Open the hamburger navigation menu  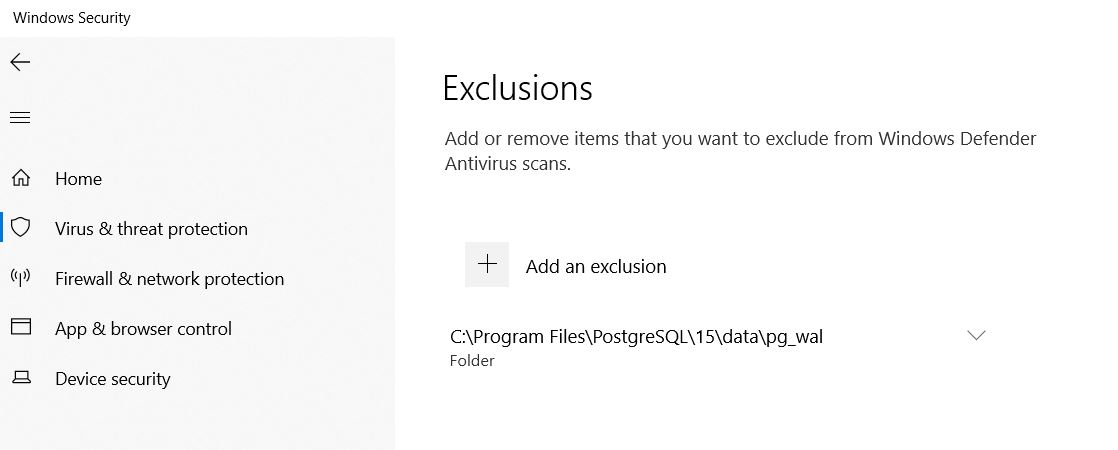[20, 118]
